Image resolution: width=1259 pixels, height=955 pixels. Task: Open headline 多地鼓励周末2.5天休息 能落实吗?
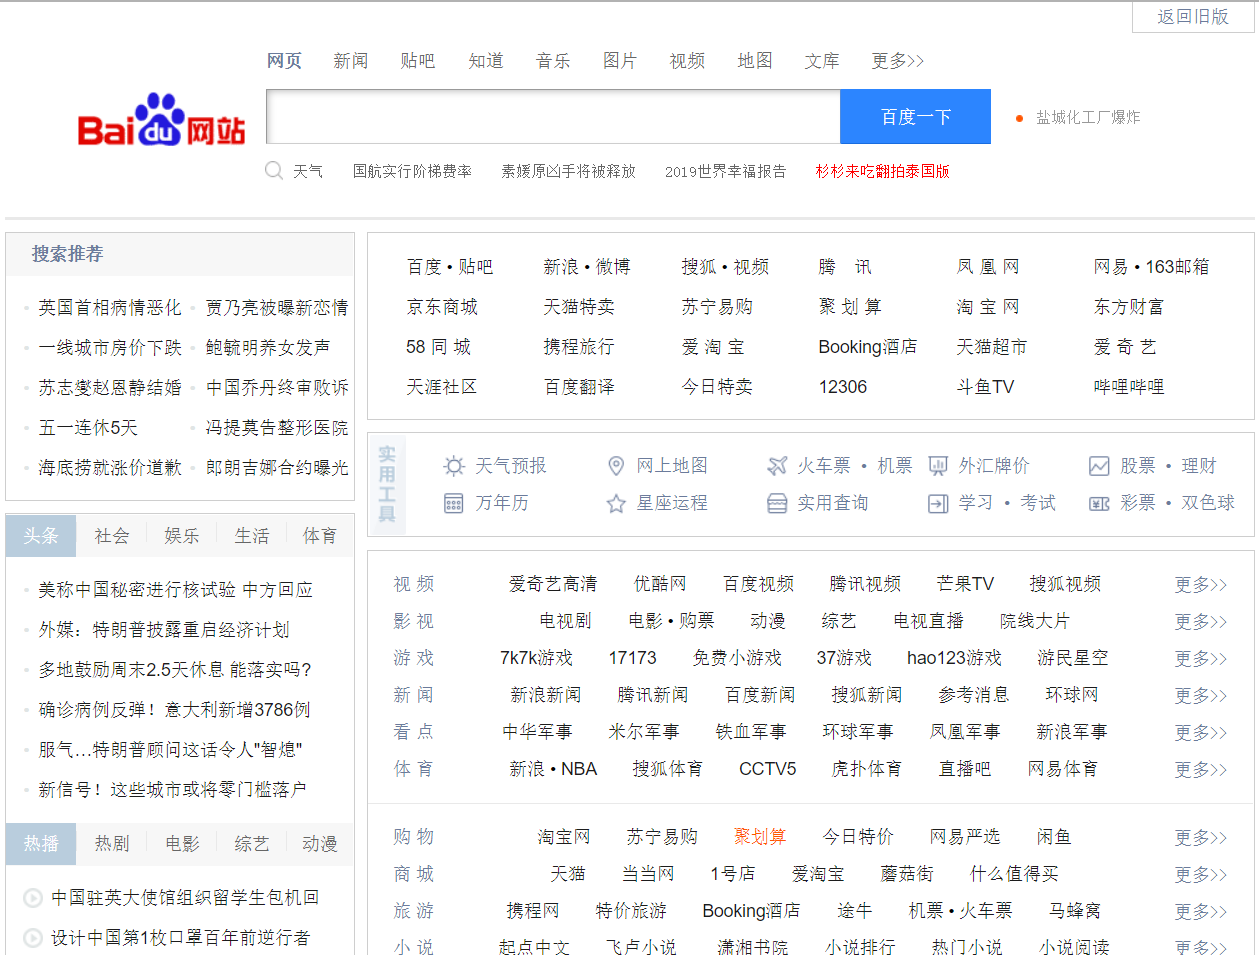click(x=175, y=670)
